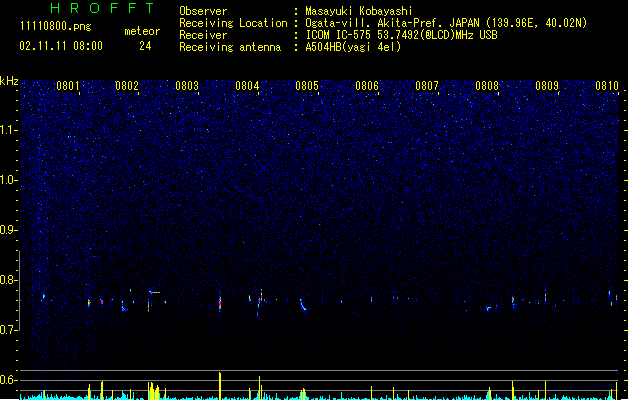Click the ICOM IC-575 receiver text
629x400 pixels.
401,35
